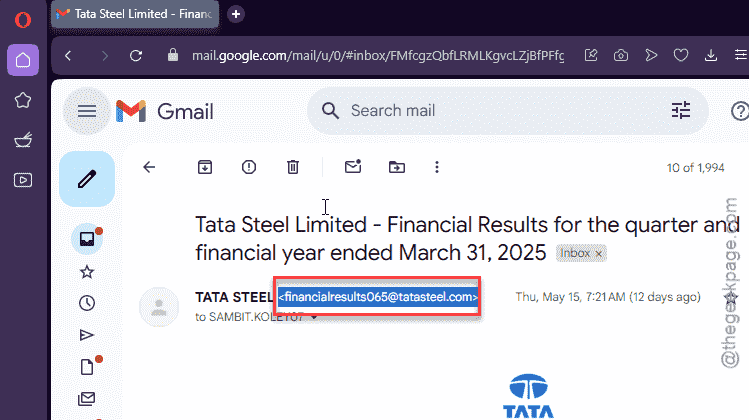Screen dimensions: 749x420
Task: Add page to Opera bookmarks heart
Action: [681, 55]
